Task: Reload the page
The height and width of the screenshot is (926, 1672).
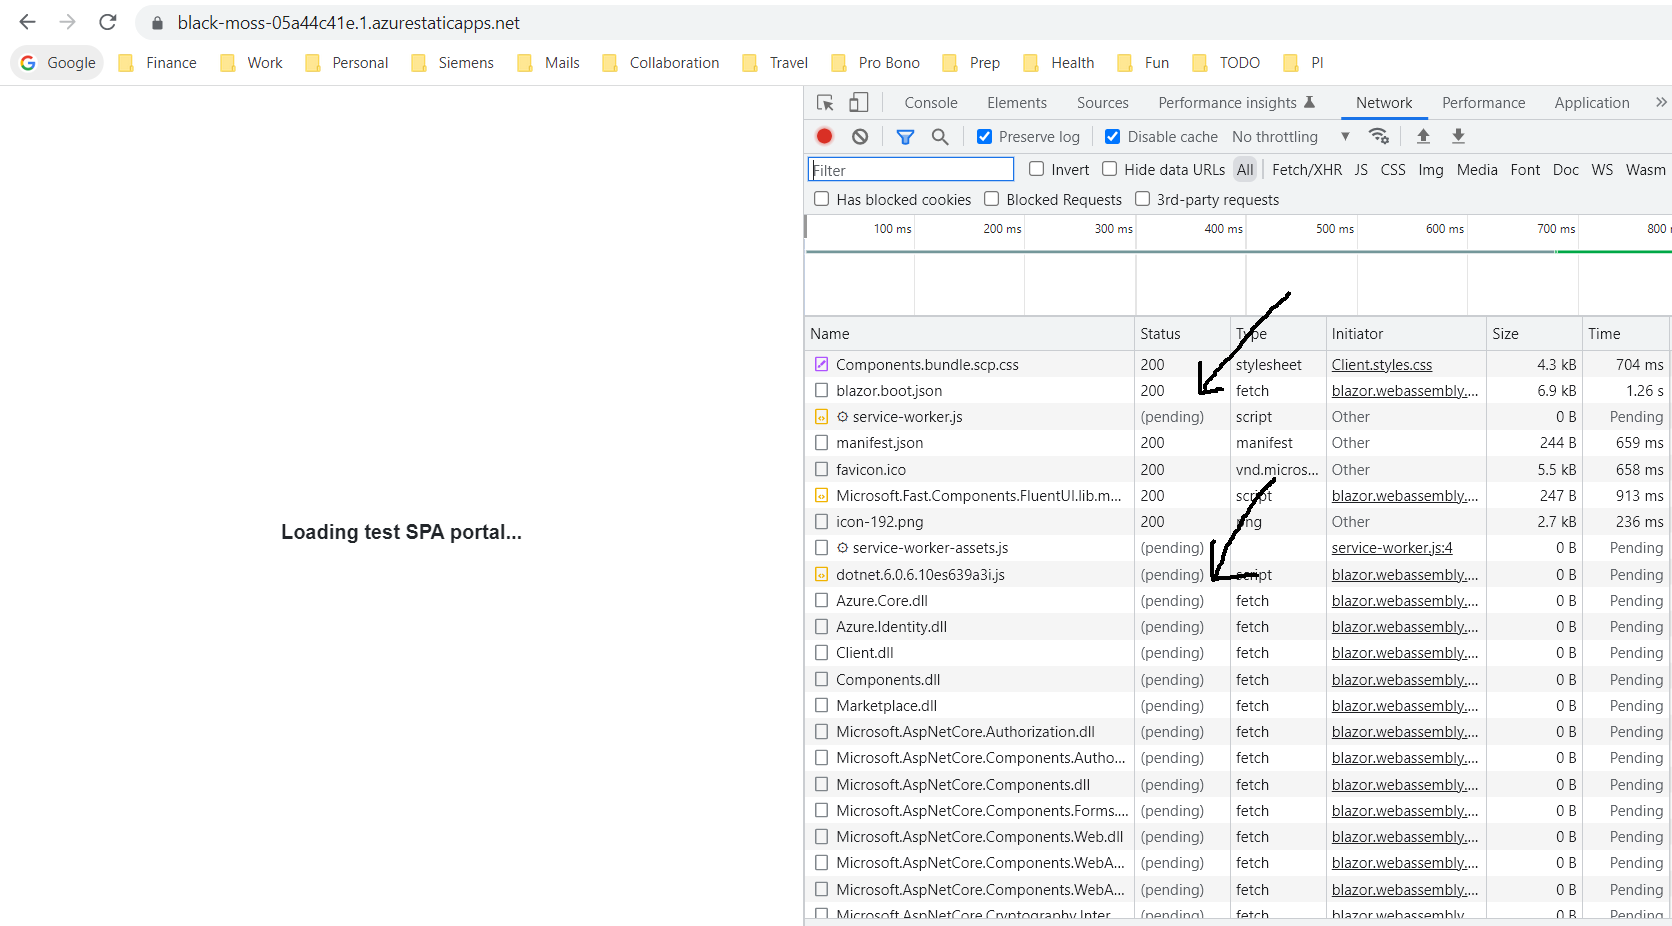Action: (x=107, y=22)
